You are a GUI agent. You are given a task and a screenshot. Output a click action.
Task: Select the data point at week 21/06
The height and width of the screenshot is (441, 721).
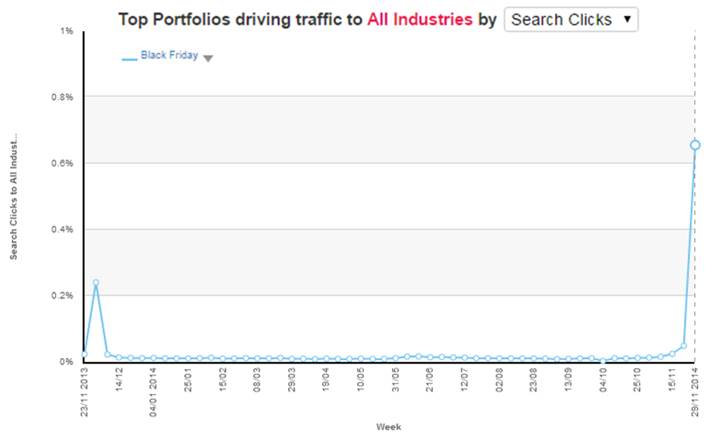click(x=430, y=356)
